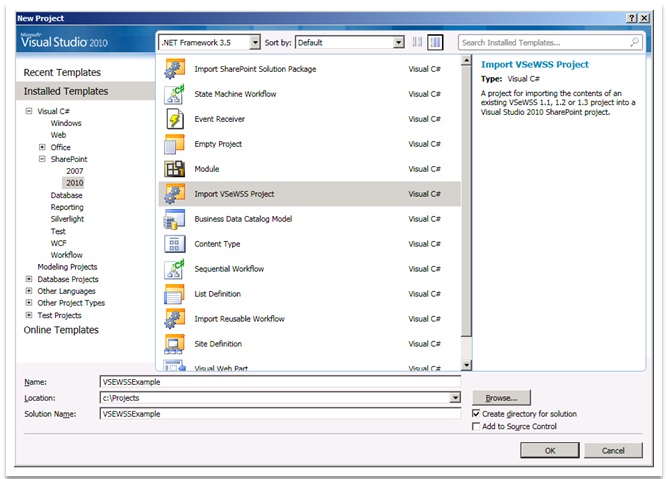Collapse the Visual C# tree node

tap(29, 111)
